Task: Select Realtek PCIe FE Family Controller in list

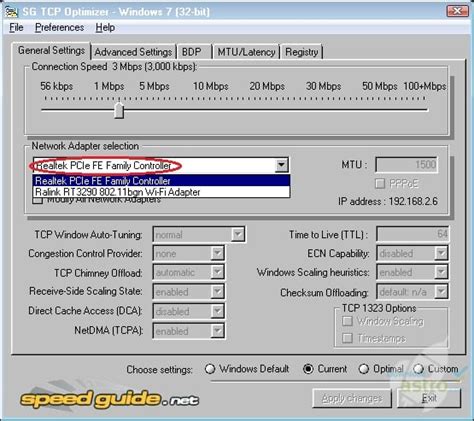Action: (x=161, y=181)
